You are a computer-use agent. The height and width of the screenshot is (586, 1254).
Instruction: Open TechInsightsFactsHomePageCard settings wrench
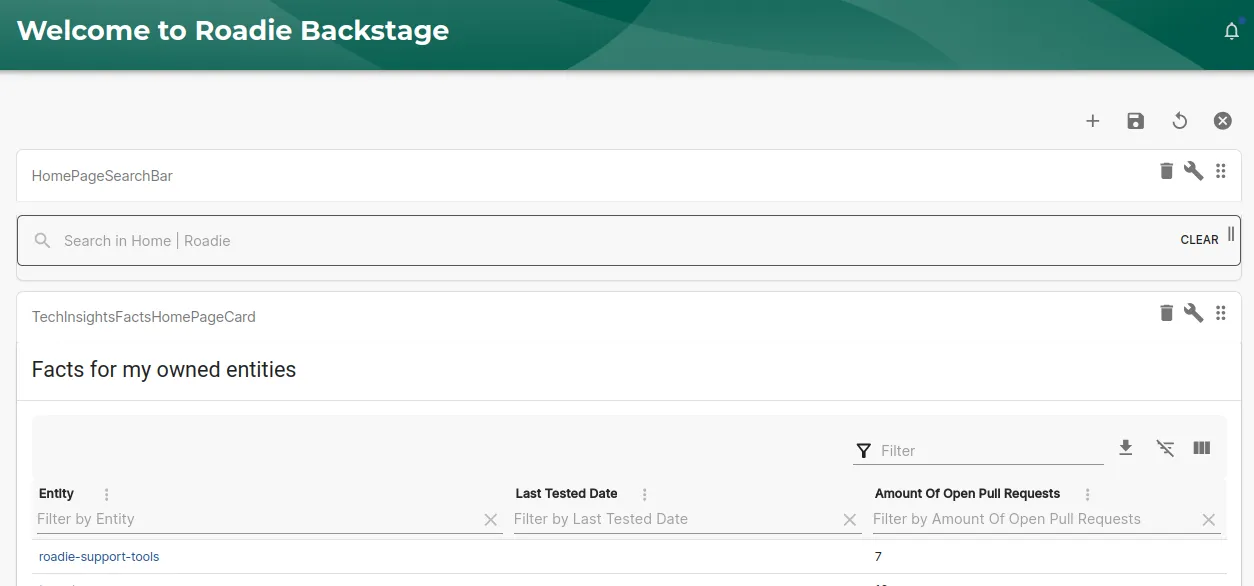pyautogui.click(x=1193, y=313)
